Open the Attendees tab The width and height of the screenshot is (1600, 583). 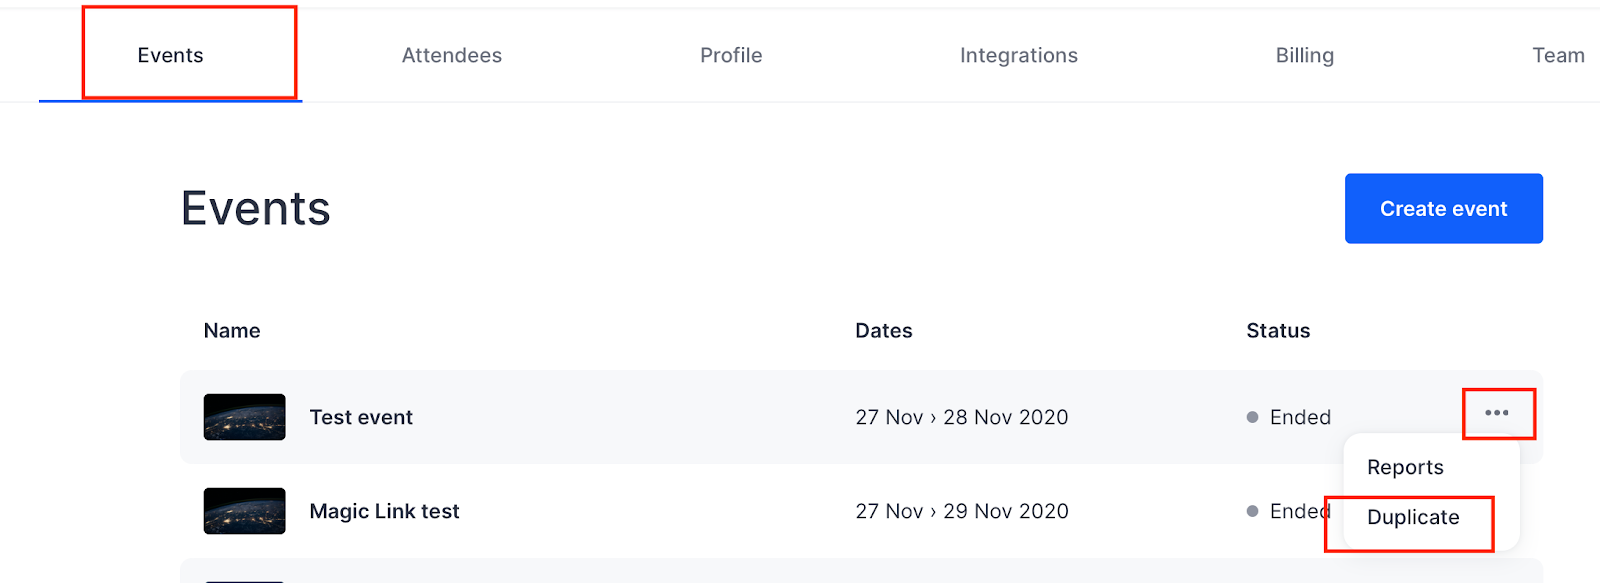click(452, 55)
